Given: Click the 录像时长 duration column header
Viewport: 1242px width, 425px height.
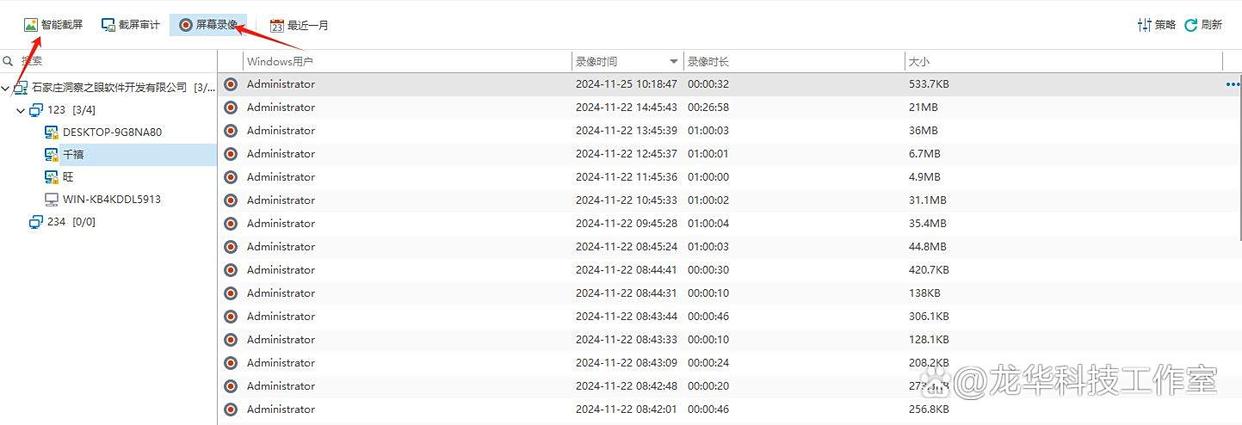Looking at the screenshot, I should pos(793,61).
